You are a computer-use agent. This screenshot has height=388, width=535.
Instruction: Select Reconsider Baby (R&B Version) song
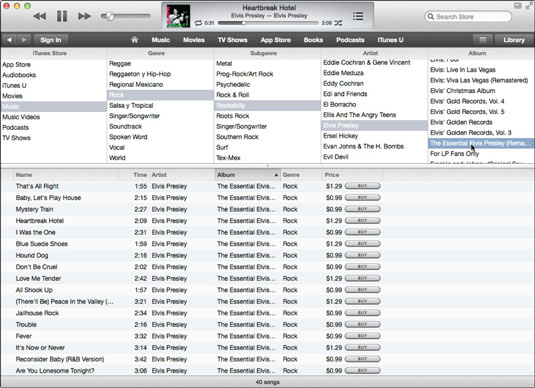[x=268, y=359]
